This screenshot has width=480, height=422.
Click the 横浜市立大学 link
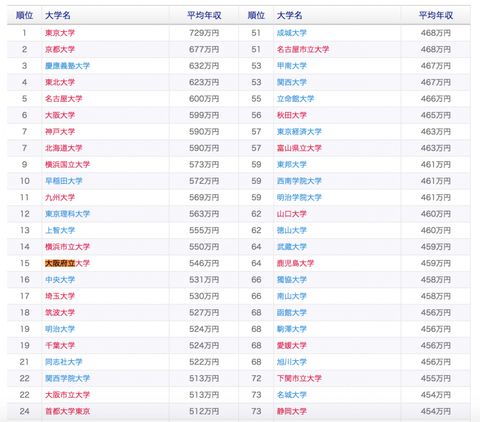click(68, 247)
